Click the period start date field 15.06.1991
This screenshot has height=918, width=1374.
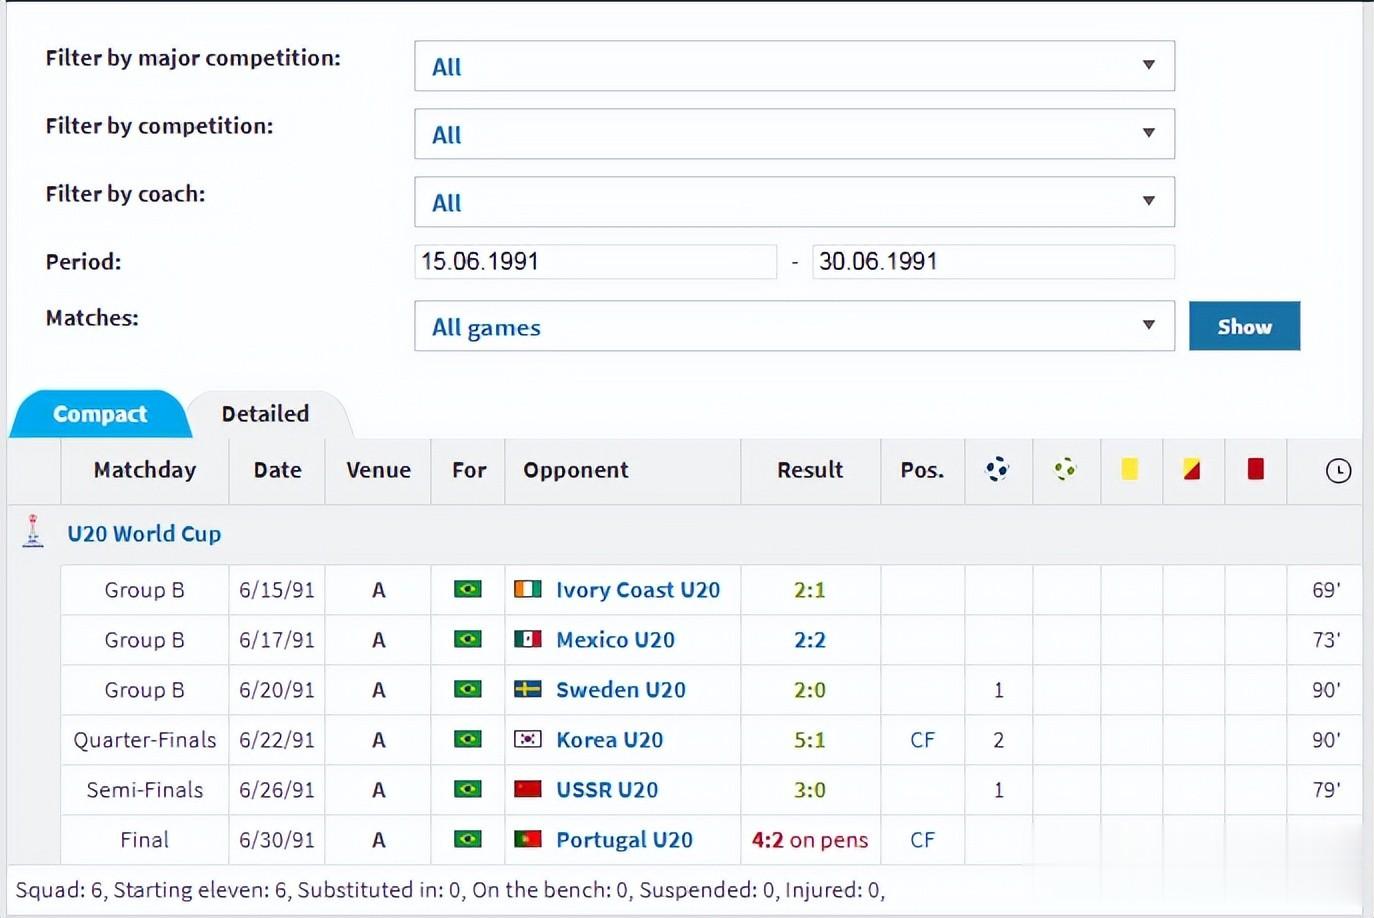[x=596, y=262]
